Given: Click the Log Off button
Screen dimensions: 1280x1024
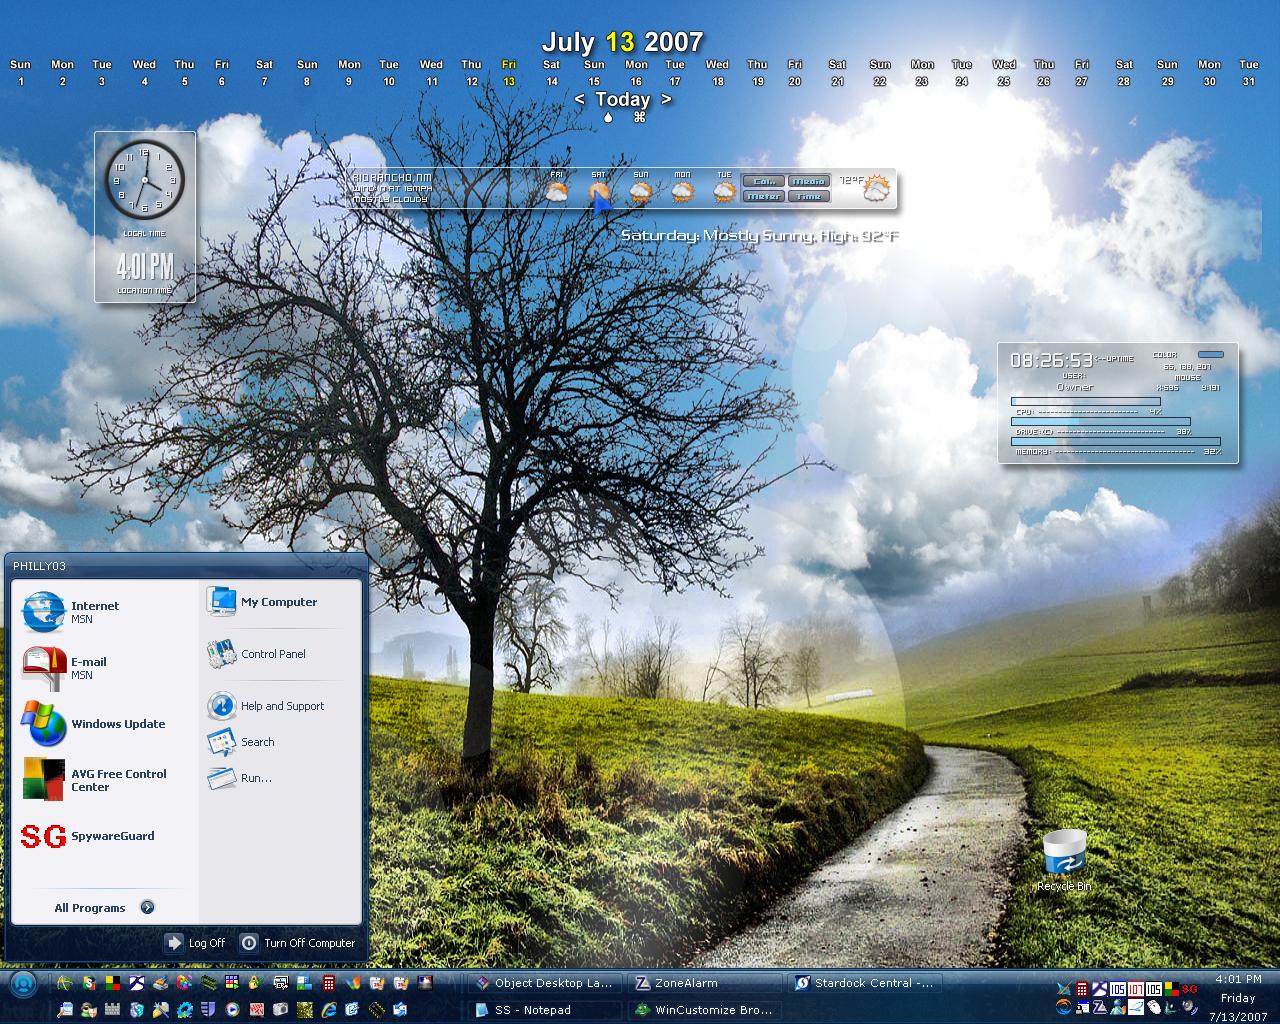Looking at the screenshot, I should coord(196,943).
